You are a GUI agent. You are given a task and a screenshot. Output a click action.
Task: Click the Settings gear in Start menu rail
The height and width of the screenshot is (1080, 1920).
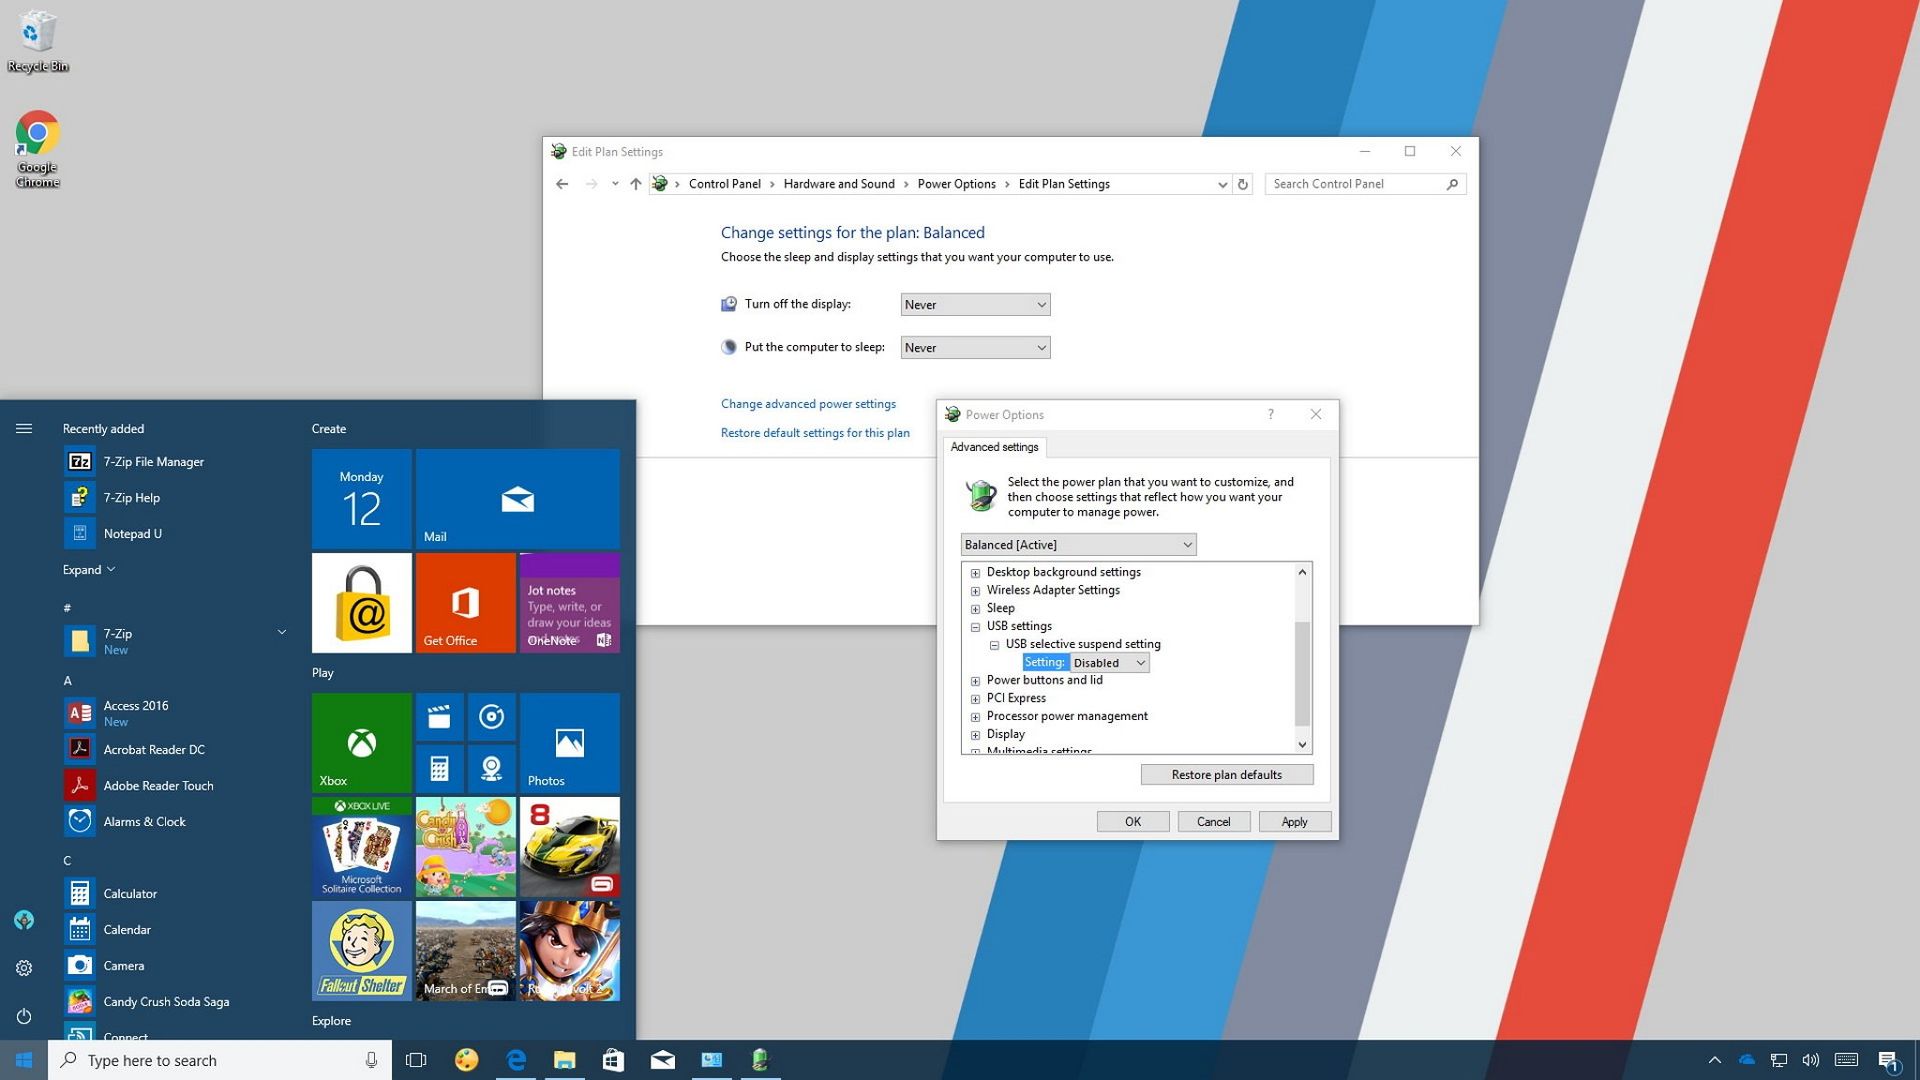tap(24, 967)
